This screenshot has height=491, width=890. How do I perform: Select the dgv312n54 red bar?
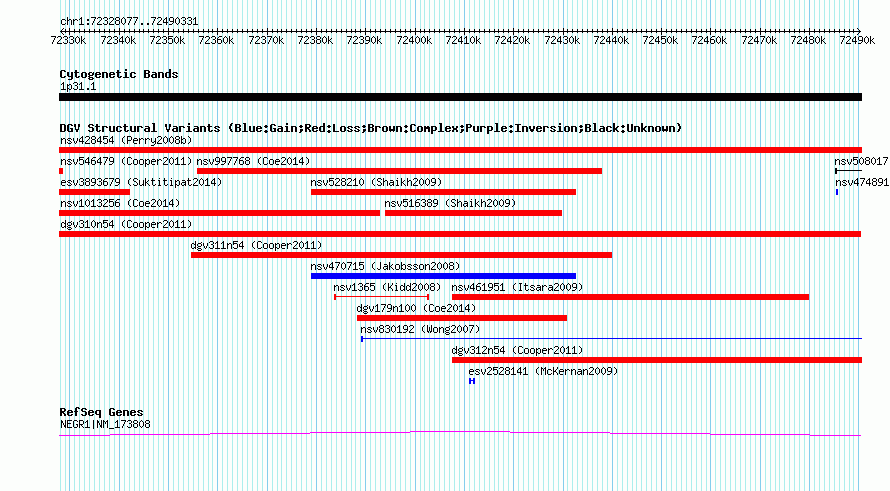pyautogui.click(x=657, y=360)
